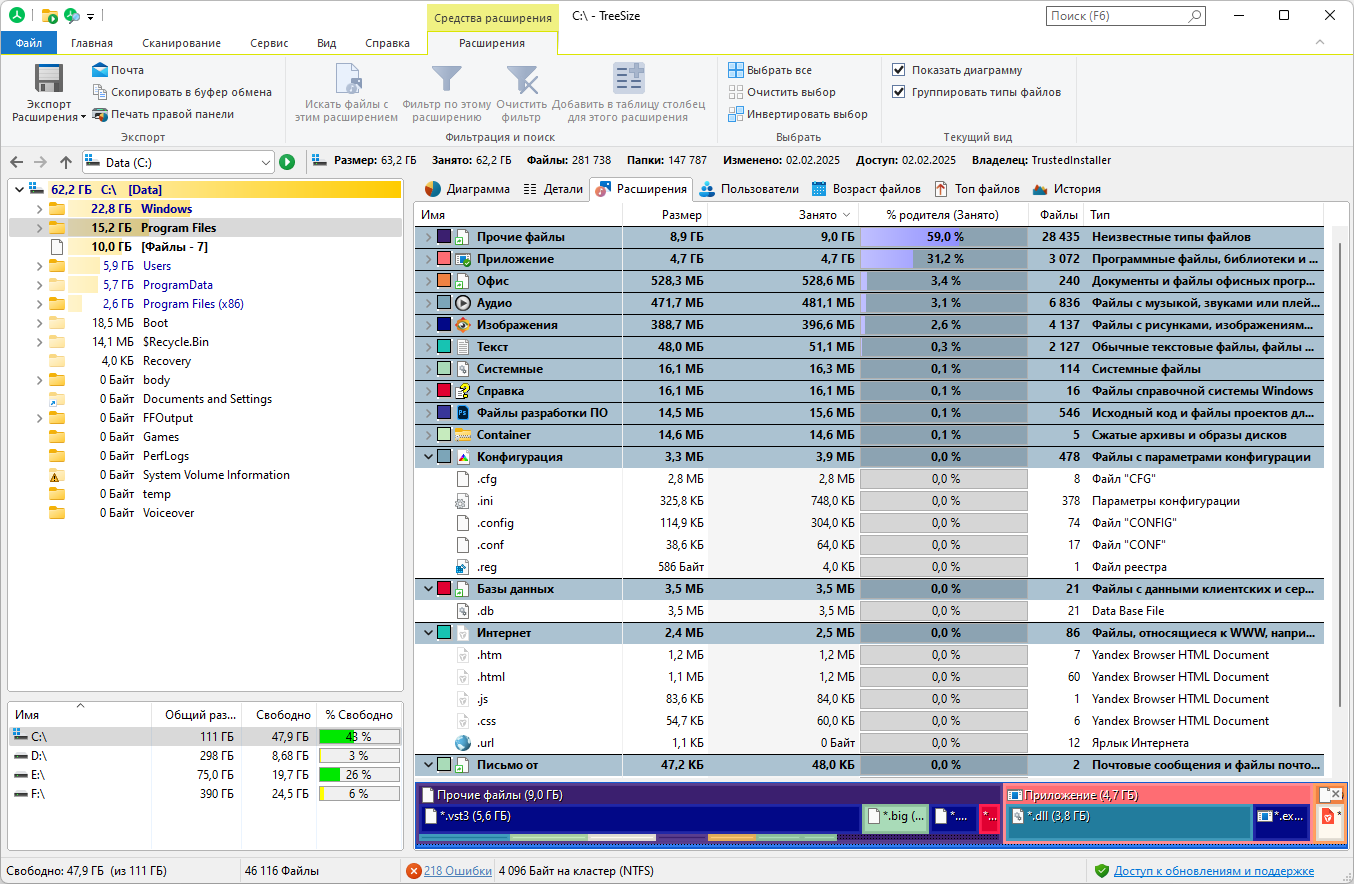Viewport: 1354px width, 884px height.
Task: Switch to the Top files tab
Action: point(976,189)
